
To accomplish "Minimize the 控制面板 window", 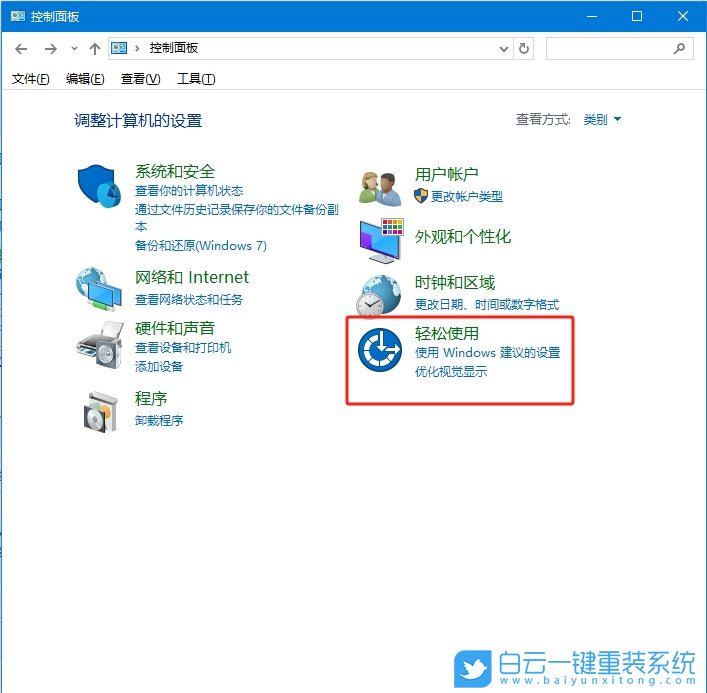I will pyautogui.click(x=592, y=16).
